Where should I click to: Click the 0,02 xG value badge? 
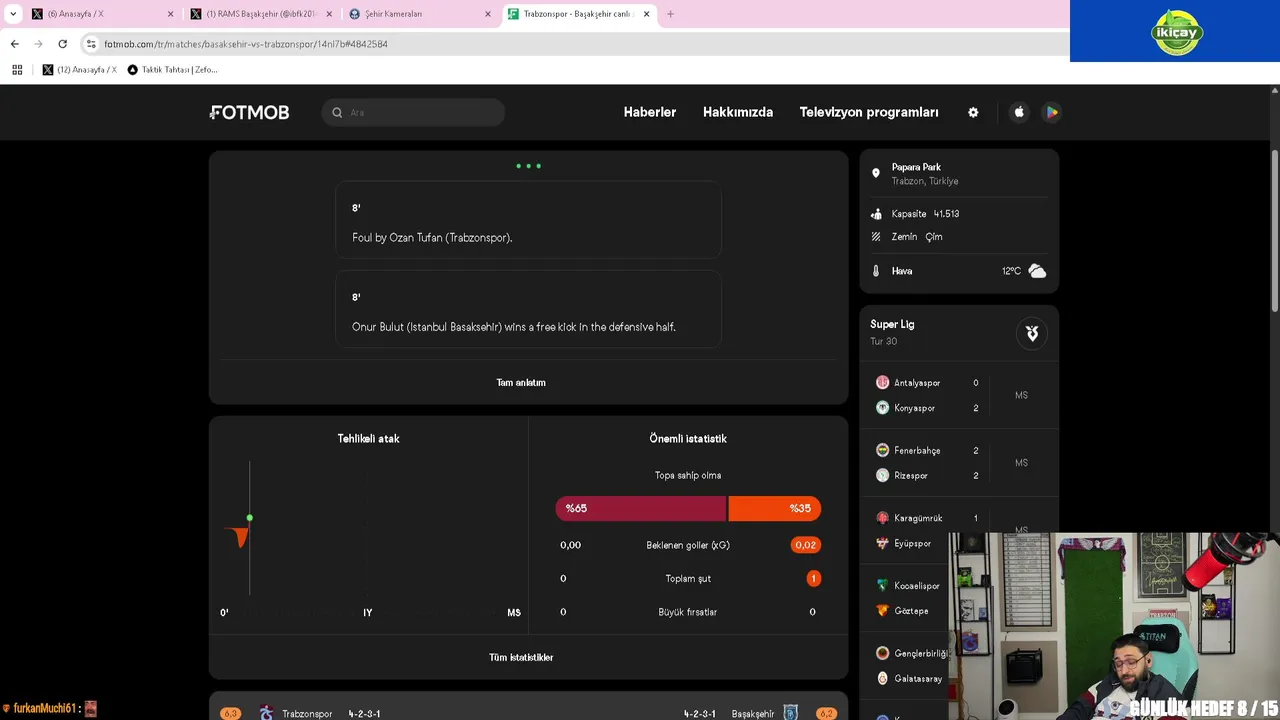(x=805, y=545)
